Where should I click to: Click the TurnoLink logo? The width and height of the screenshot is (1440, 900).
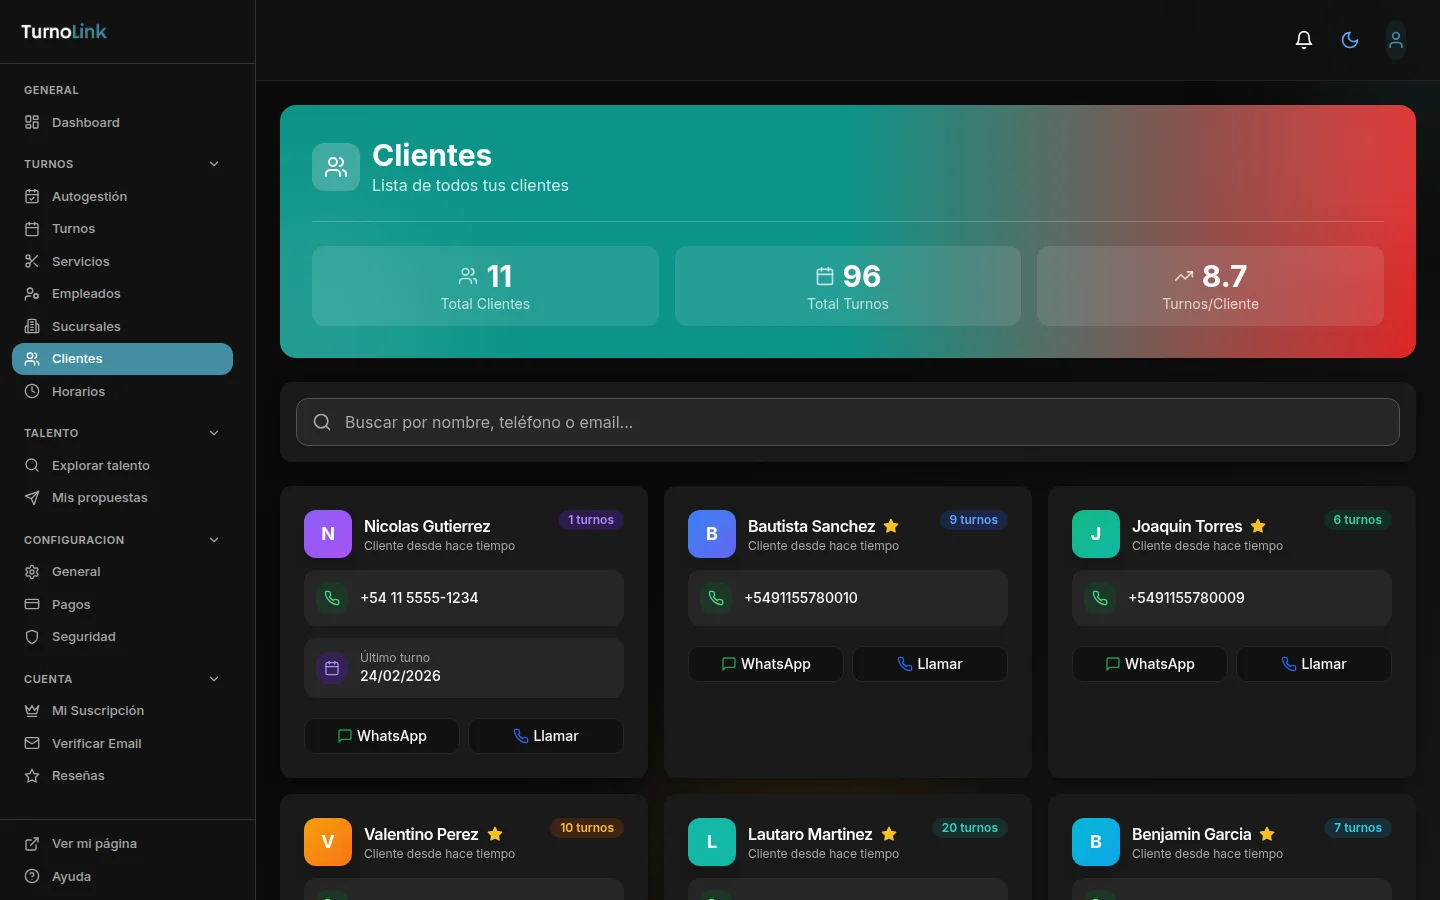point(64,32)
